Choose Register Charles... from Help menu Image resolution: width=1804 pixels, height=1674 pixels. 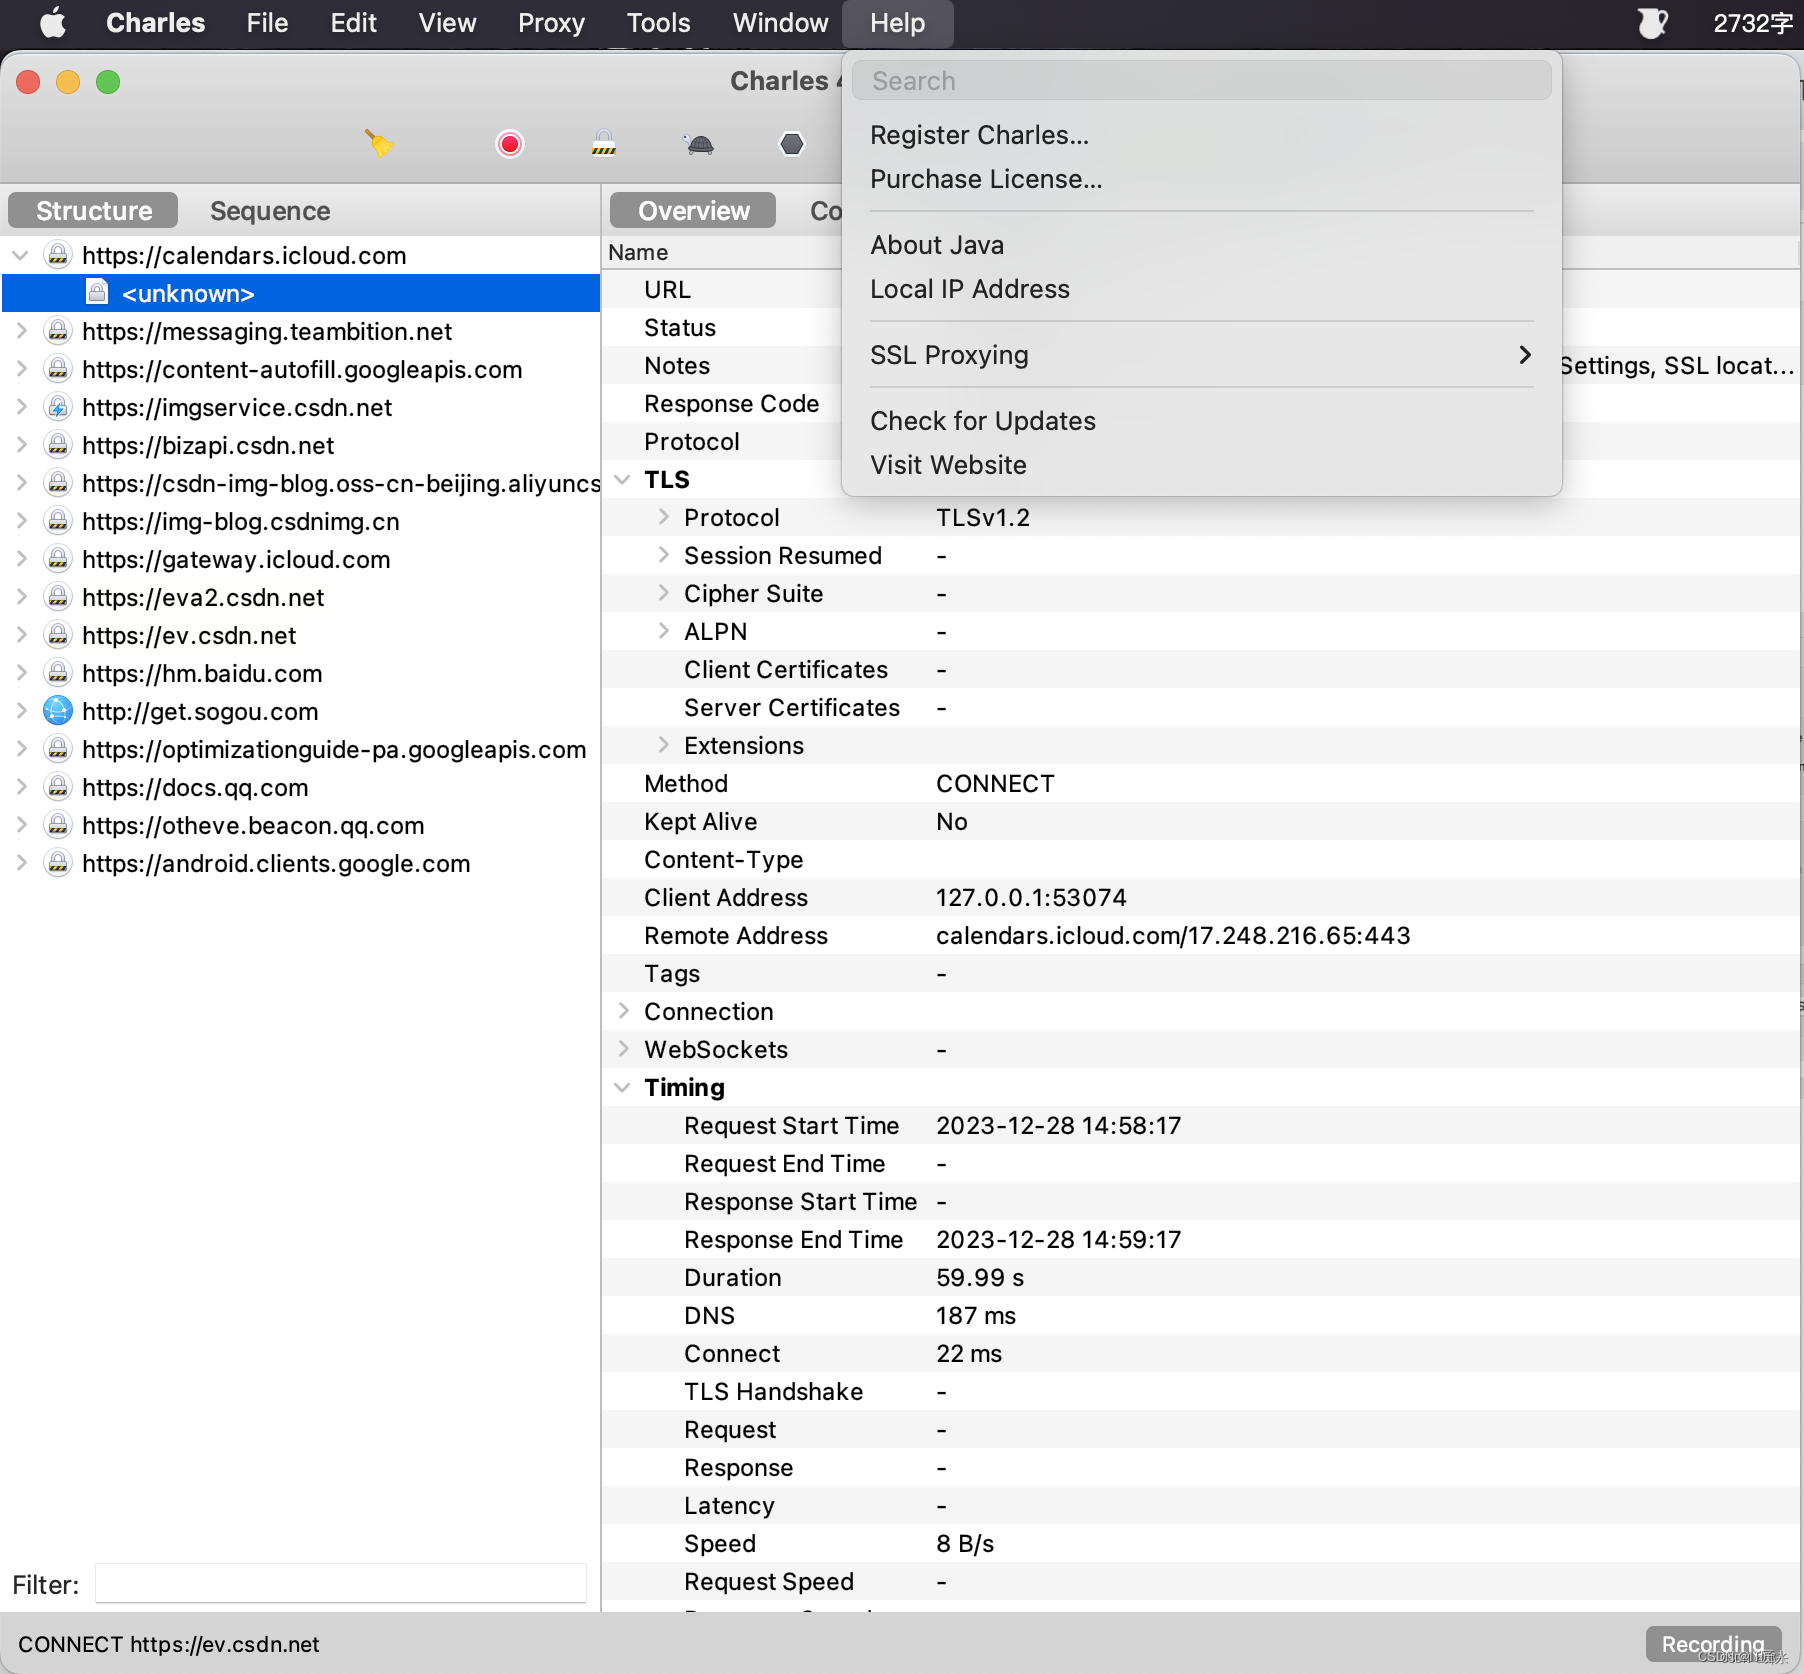tap(1201, 135)
